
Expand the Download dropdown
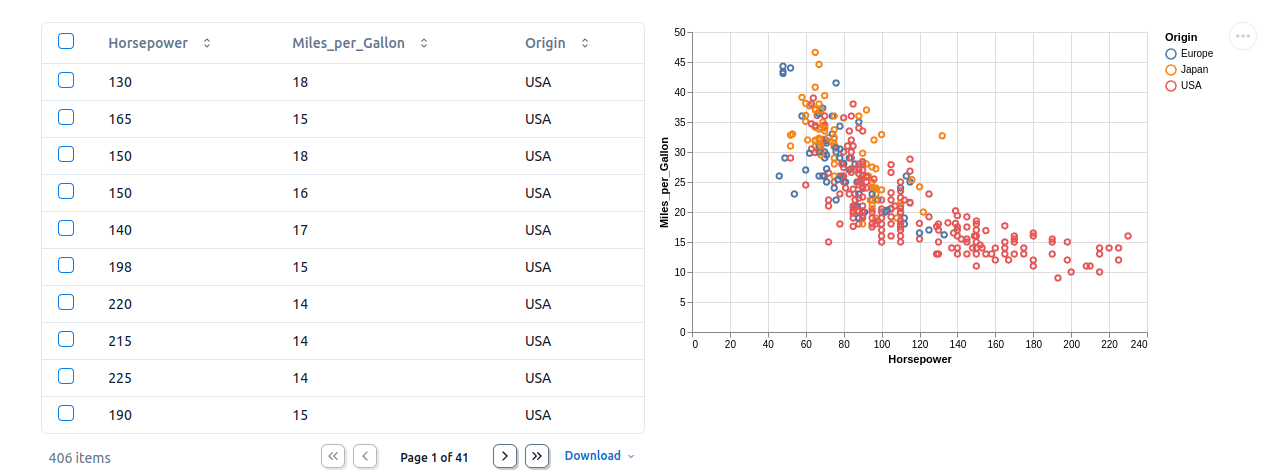[x=599, y=456]
